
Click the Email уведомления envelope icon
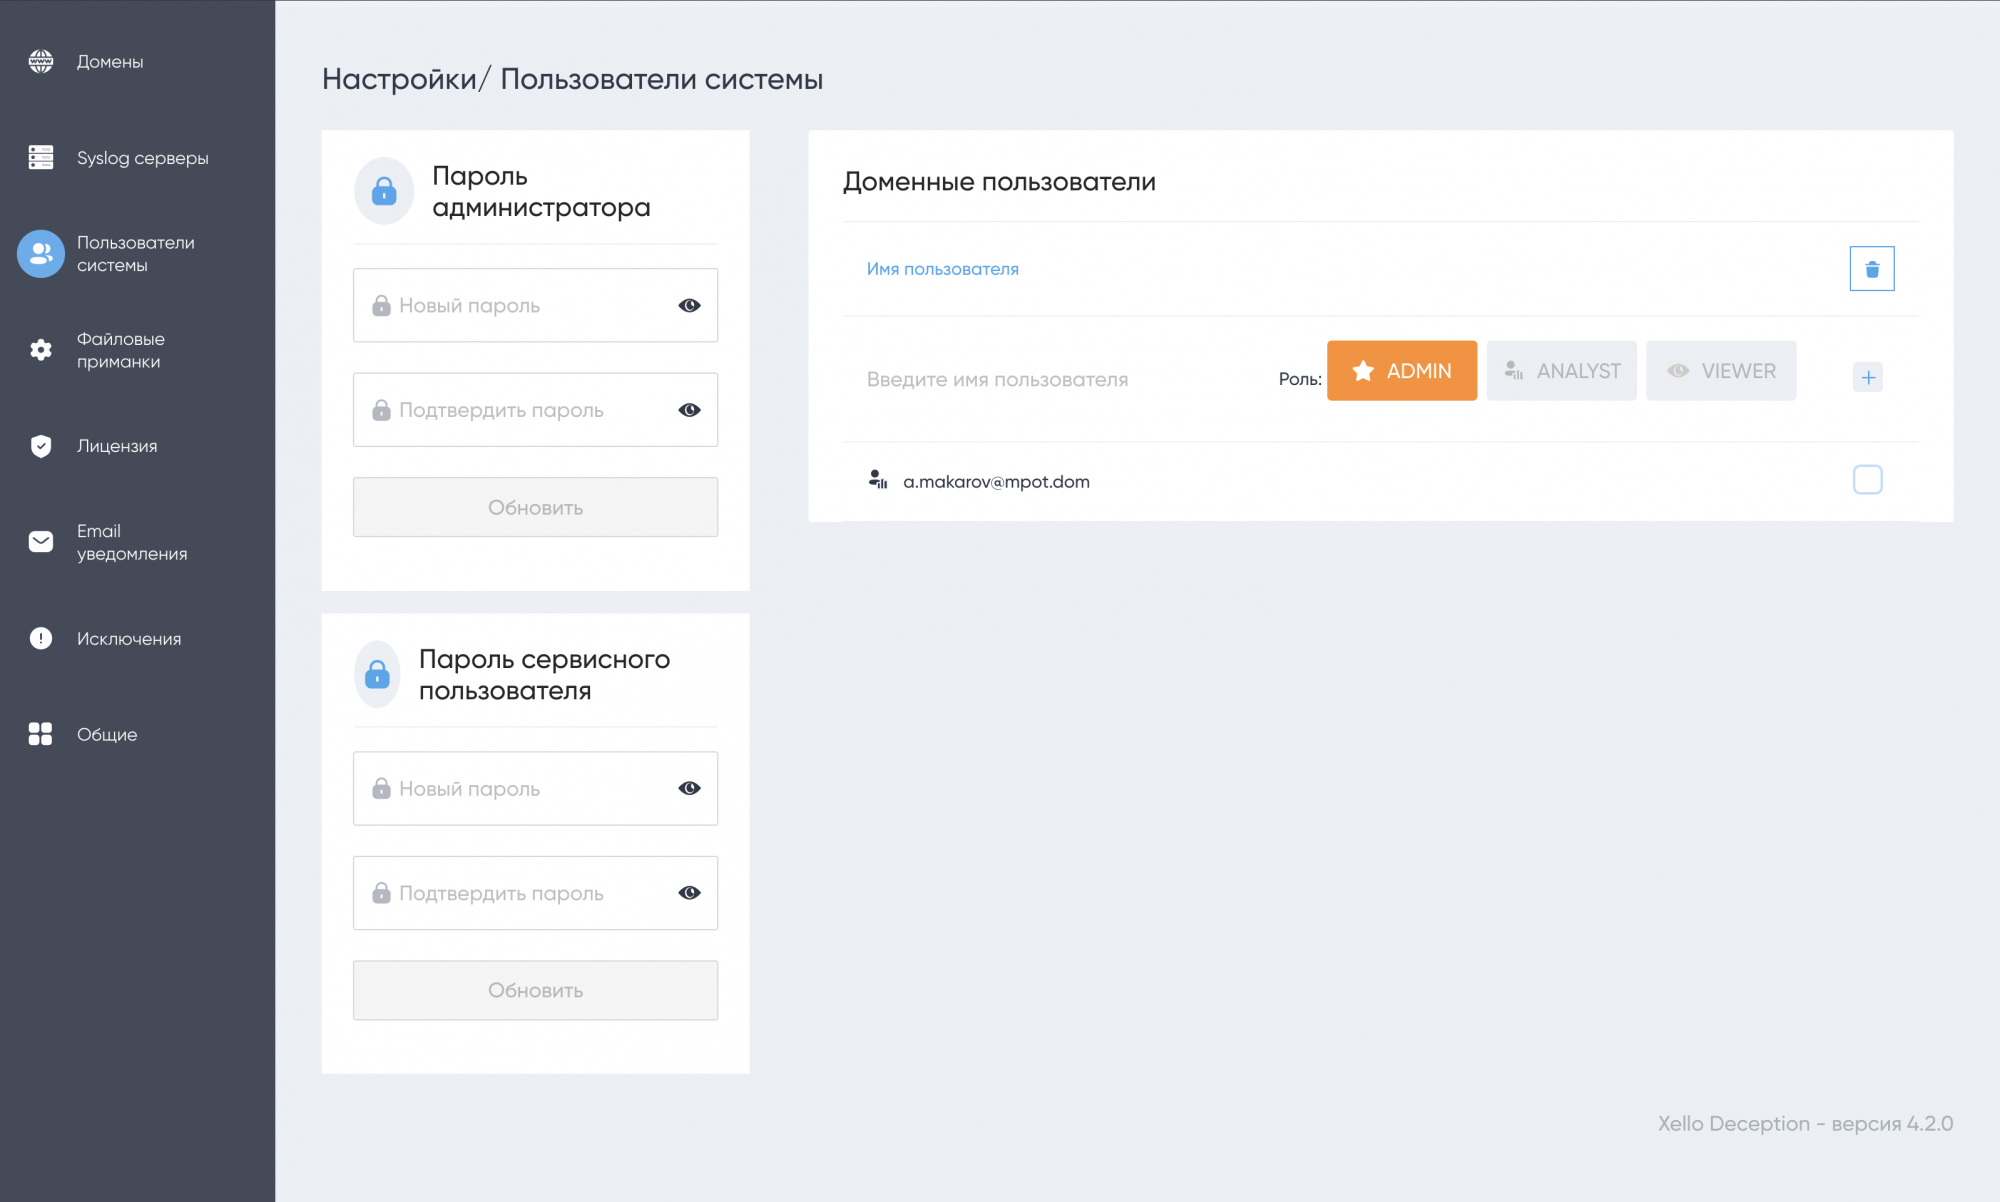pyautogui.click(x=41, y=542)
